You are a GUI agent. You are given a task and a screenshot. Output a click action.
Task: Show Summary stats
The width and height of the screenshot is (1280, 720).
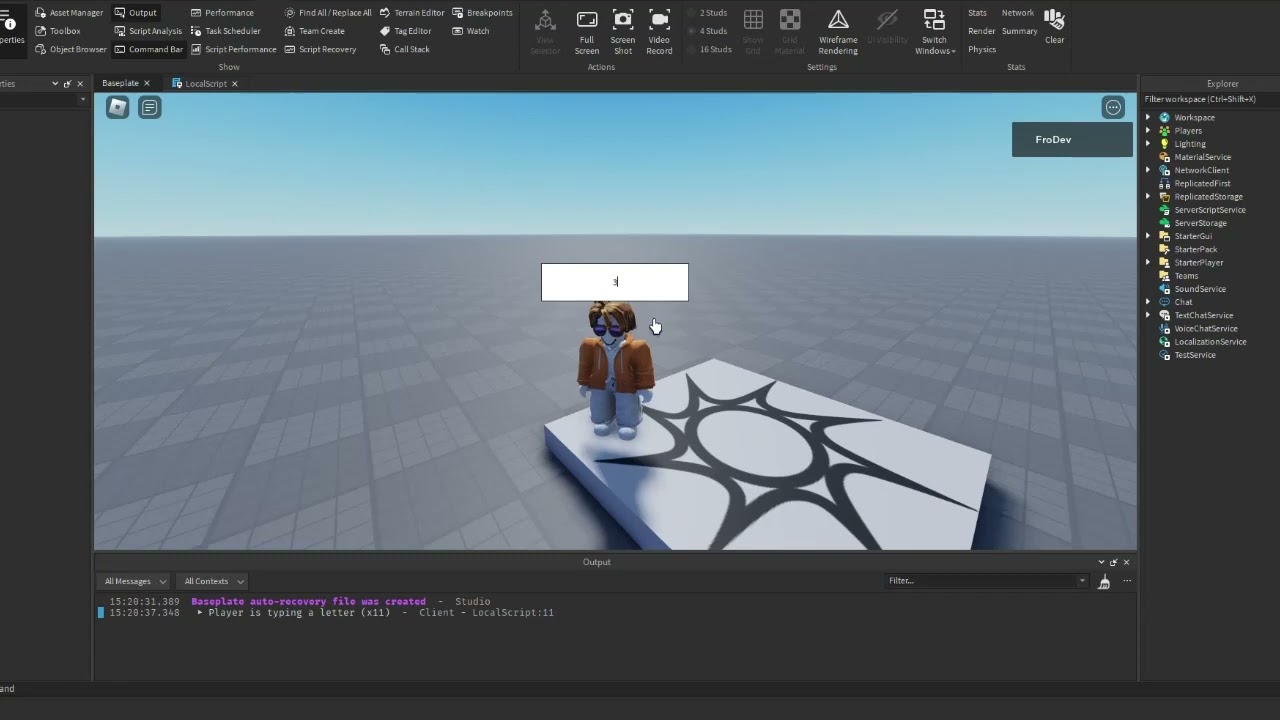[1020, 31]
